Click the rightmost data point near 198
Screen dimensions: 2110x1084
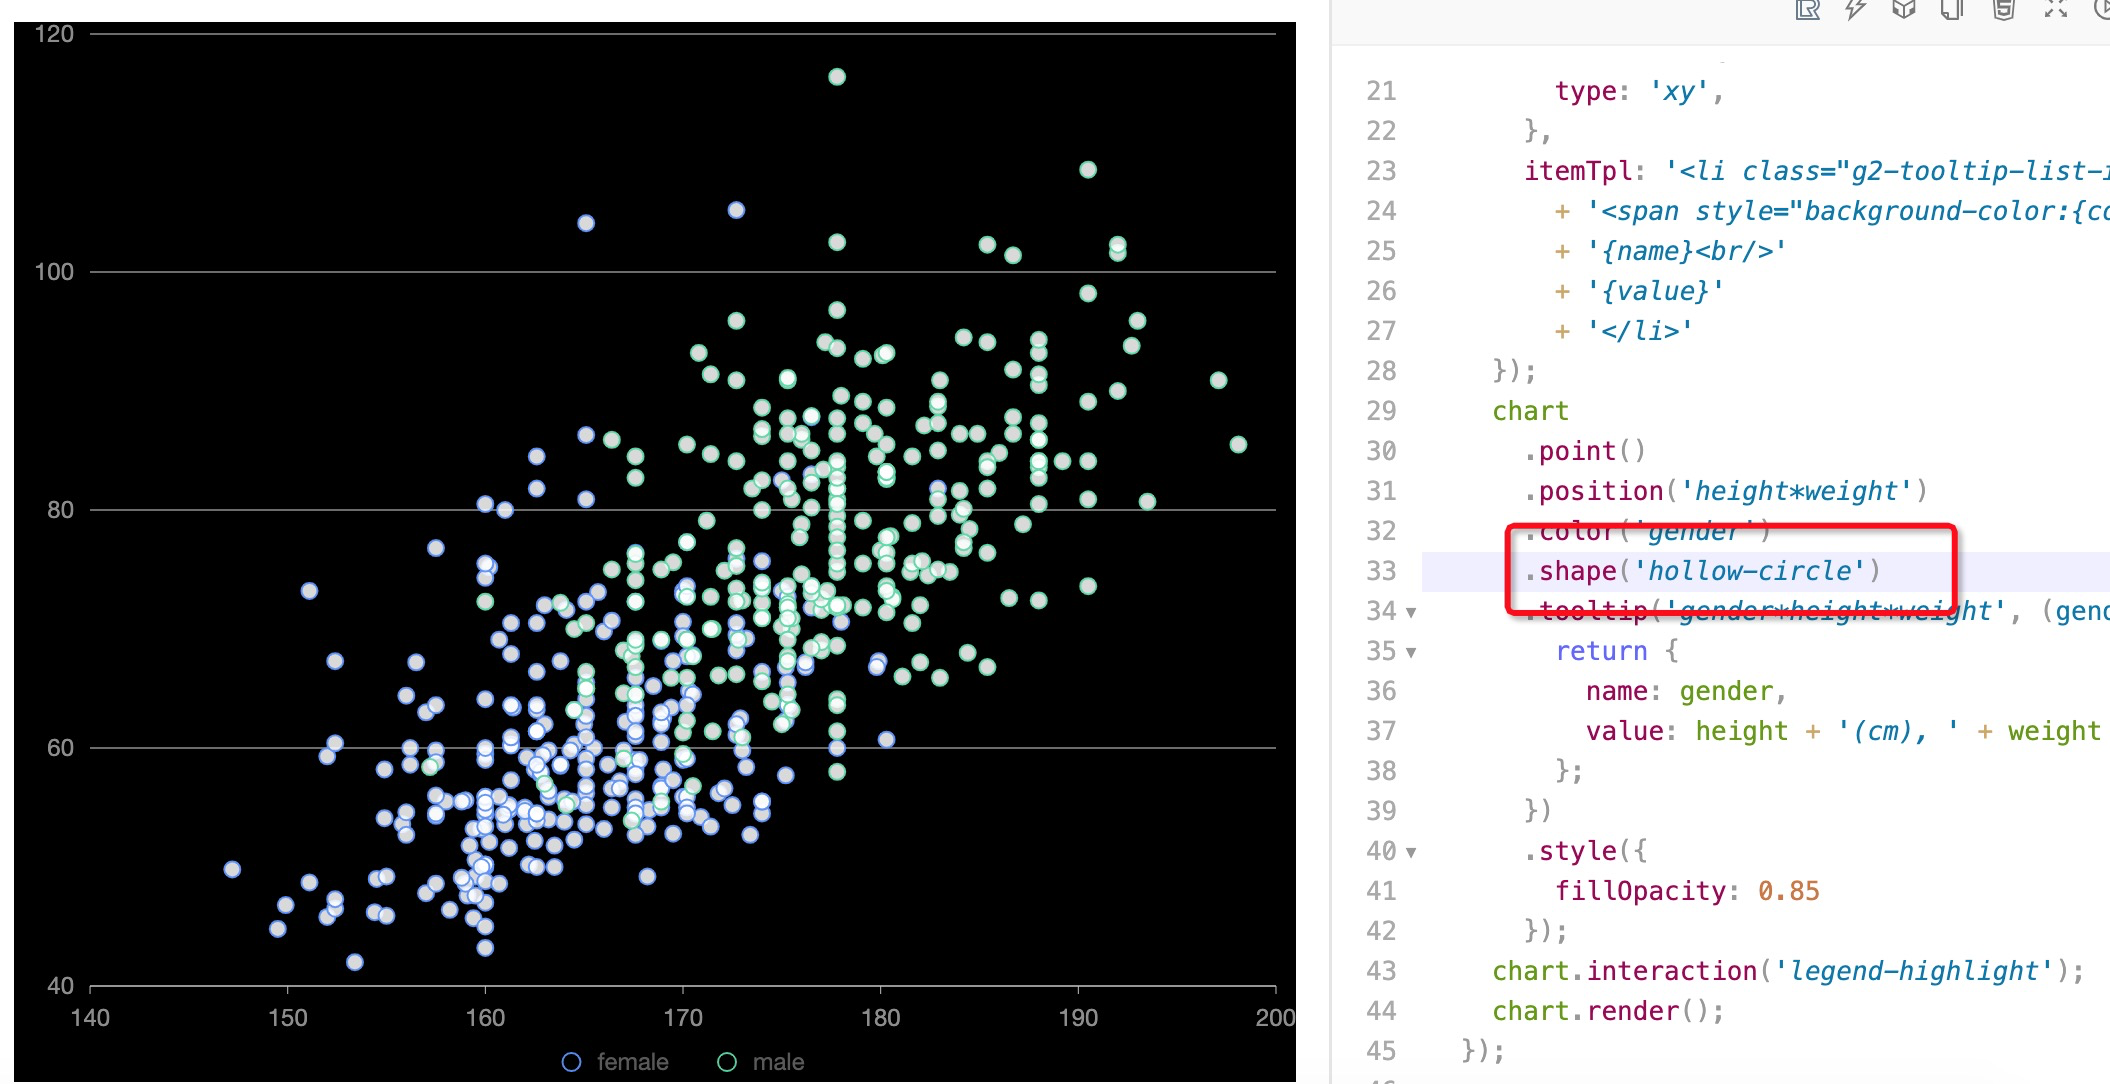[x=1238, y=444]
